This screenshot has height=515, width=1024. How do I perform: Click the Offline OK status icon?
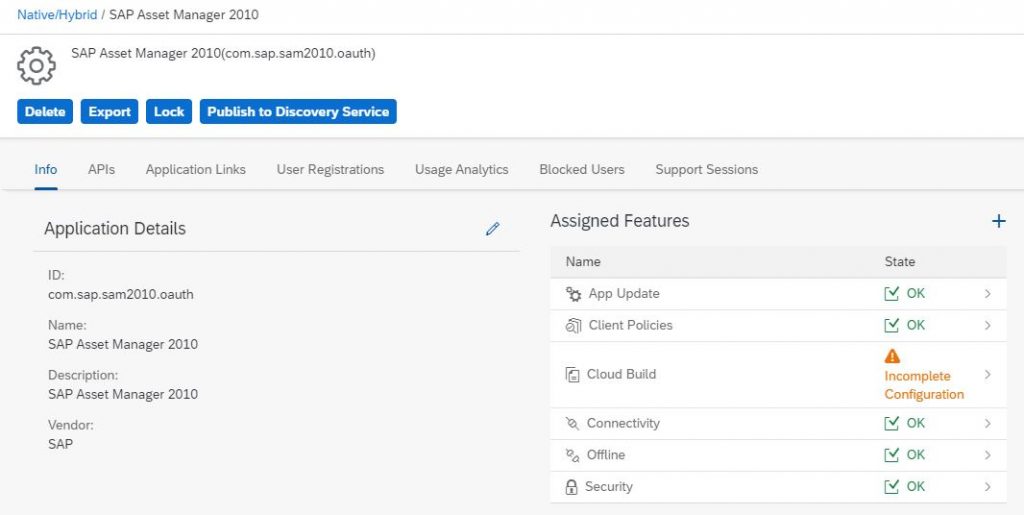(x=891, y=455)
